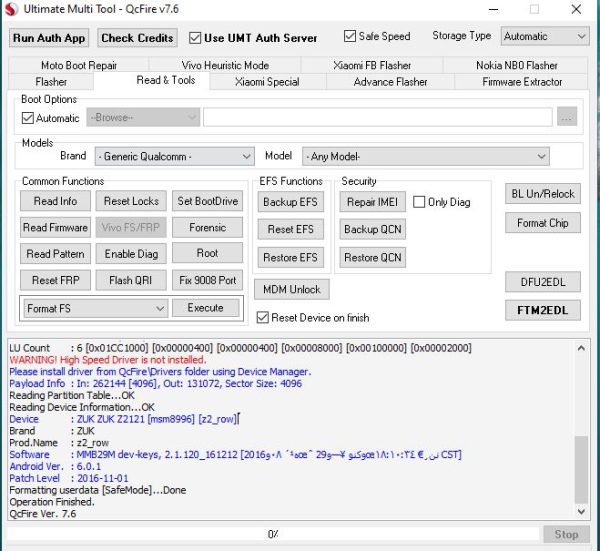Click the ellipsis browse button
Screen dimensions: 600x551
(x=567, y=117)
